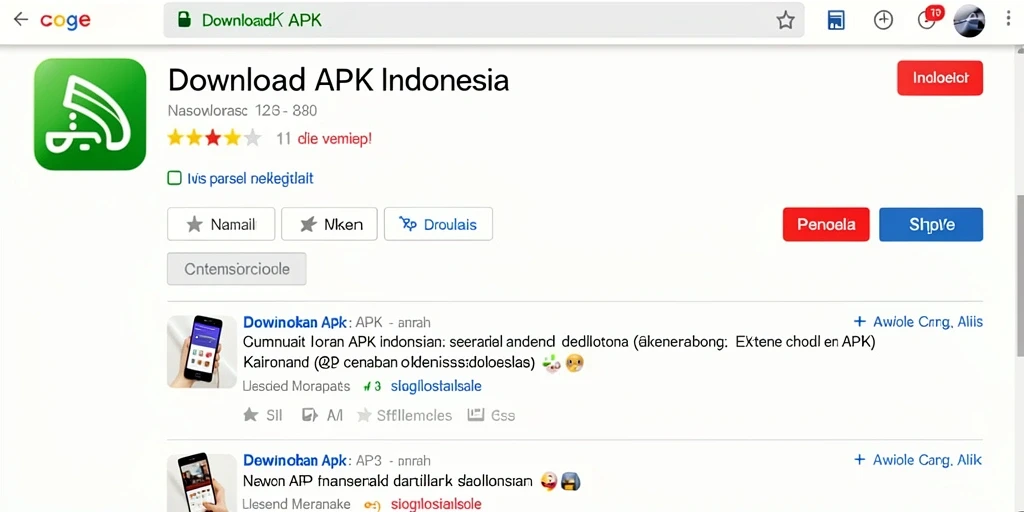The image size is (1024, 512).
Task: Click the red Inoloelot button
Action: [x=940, y=78]
